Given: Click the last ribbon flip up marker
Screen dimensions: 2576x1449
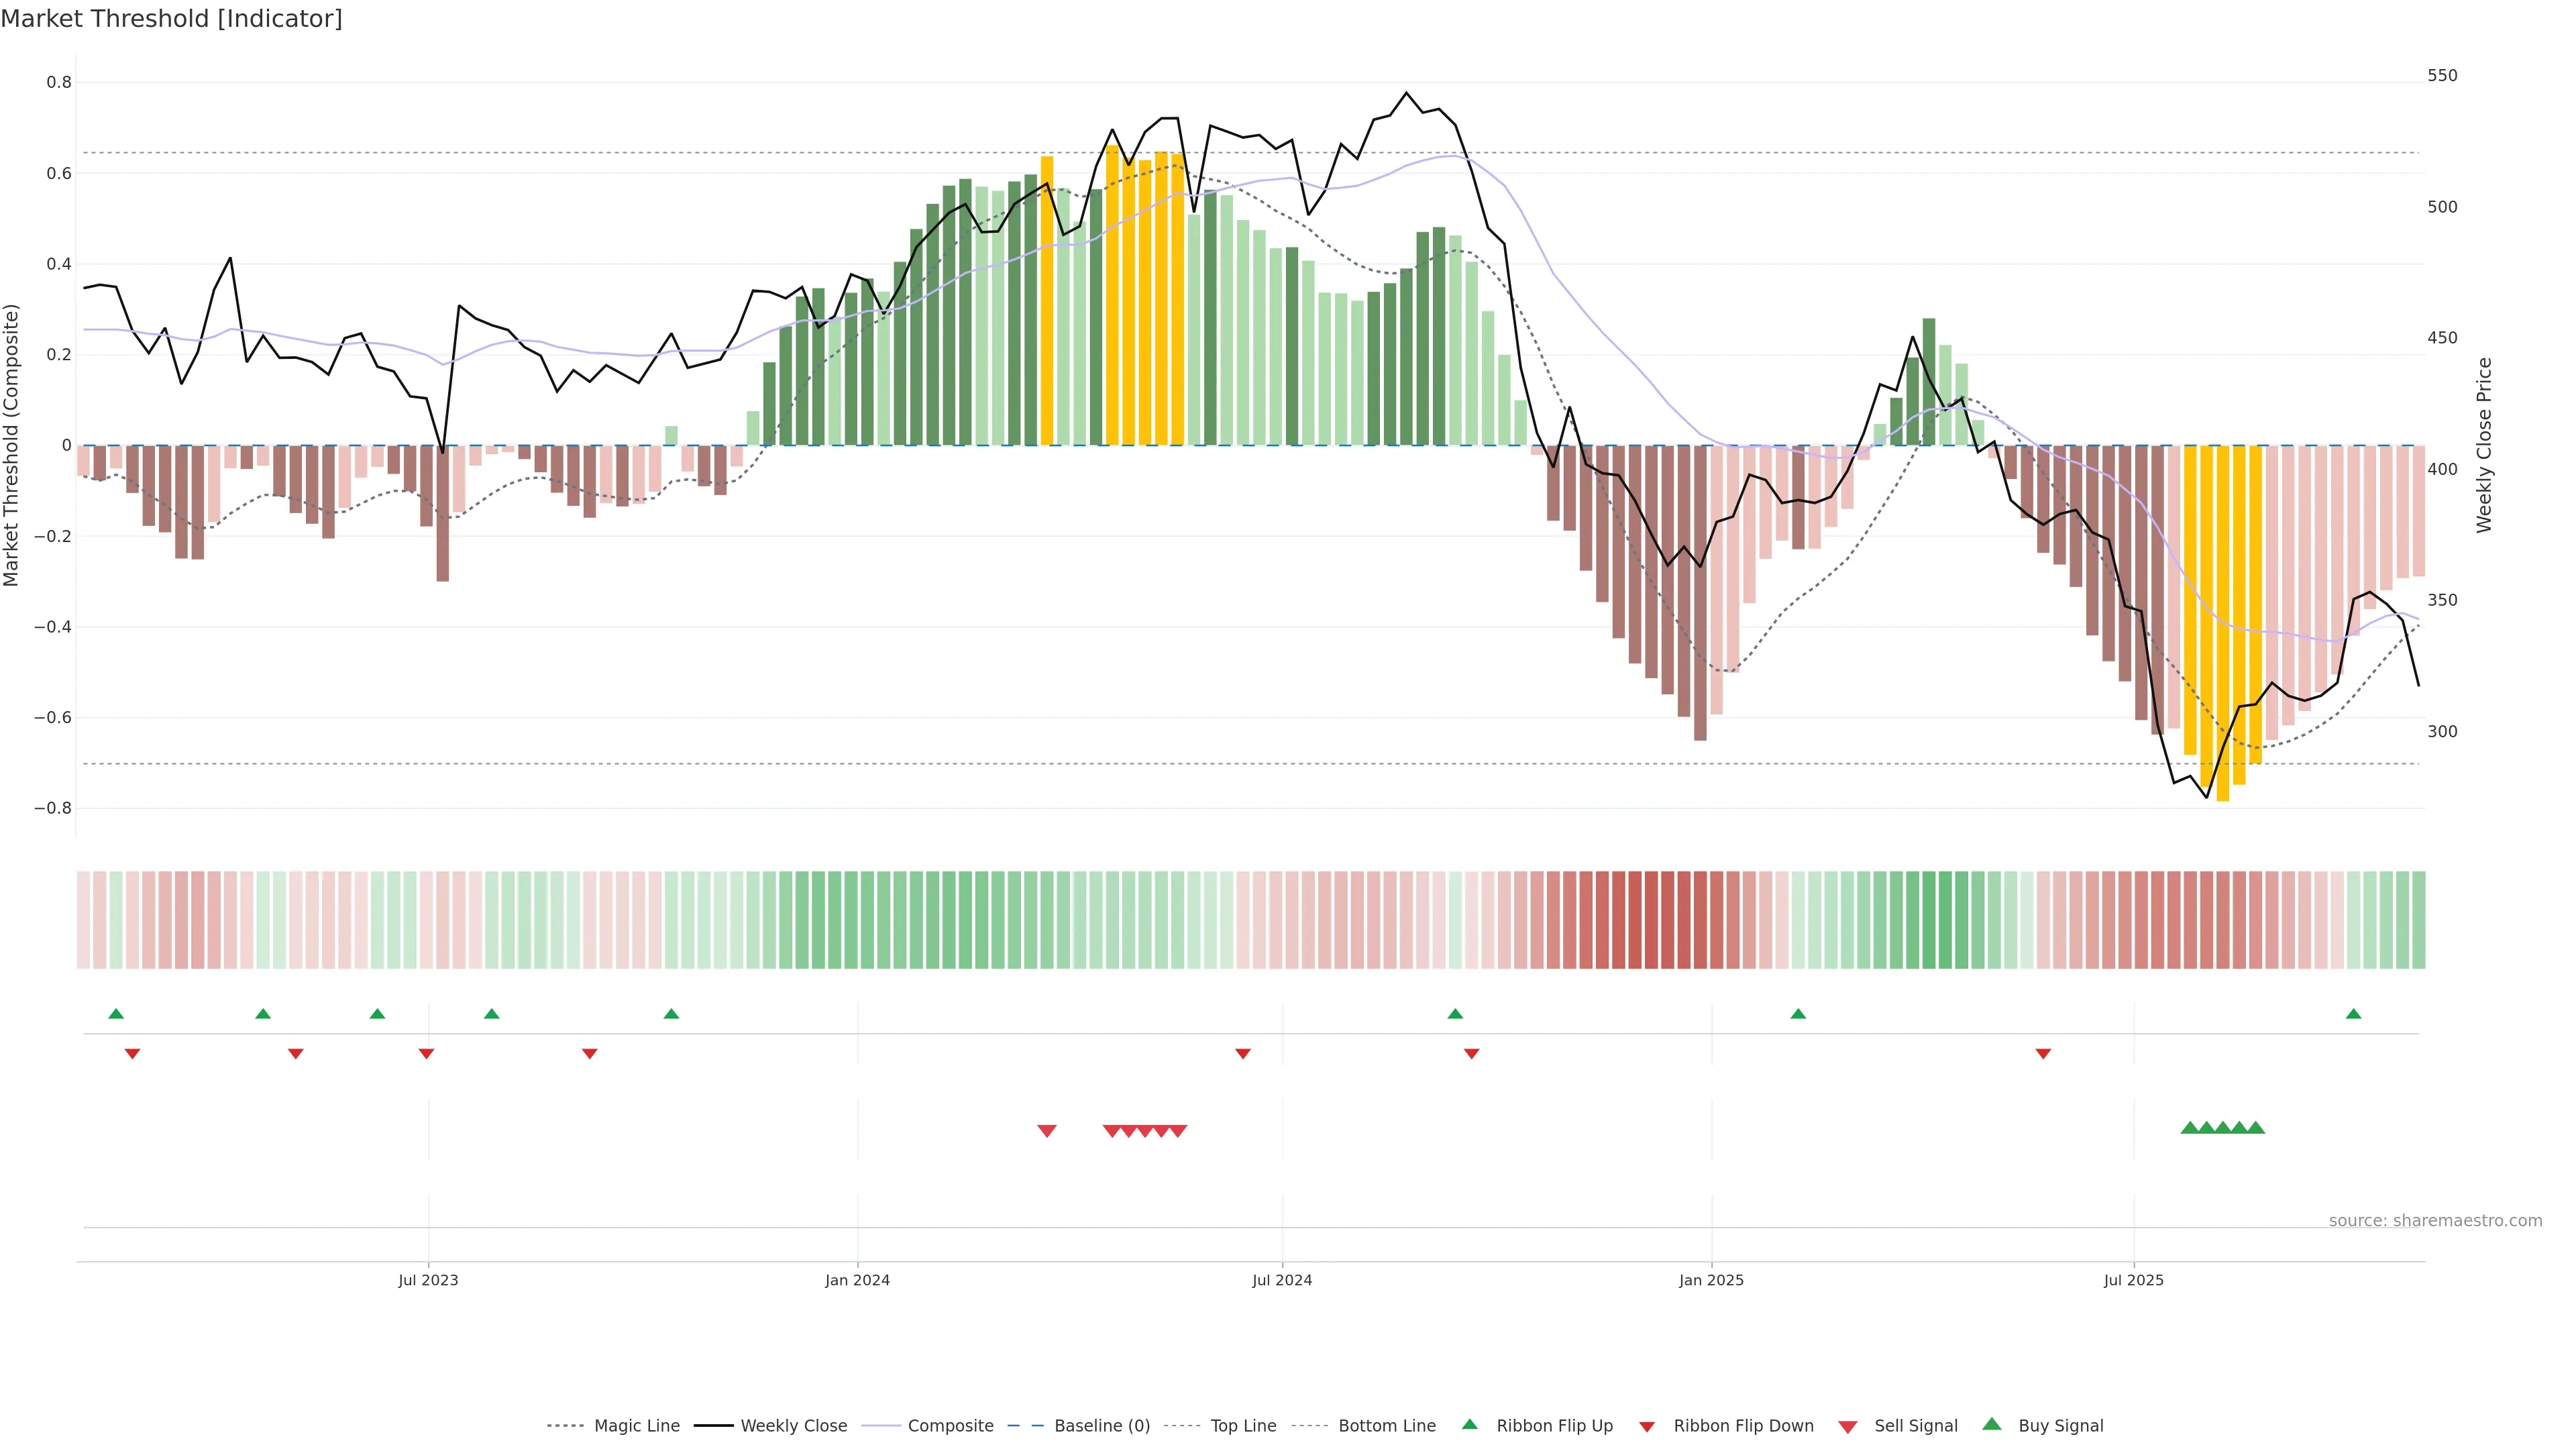Looking at the screenshot, I should coord(2353,1014).
